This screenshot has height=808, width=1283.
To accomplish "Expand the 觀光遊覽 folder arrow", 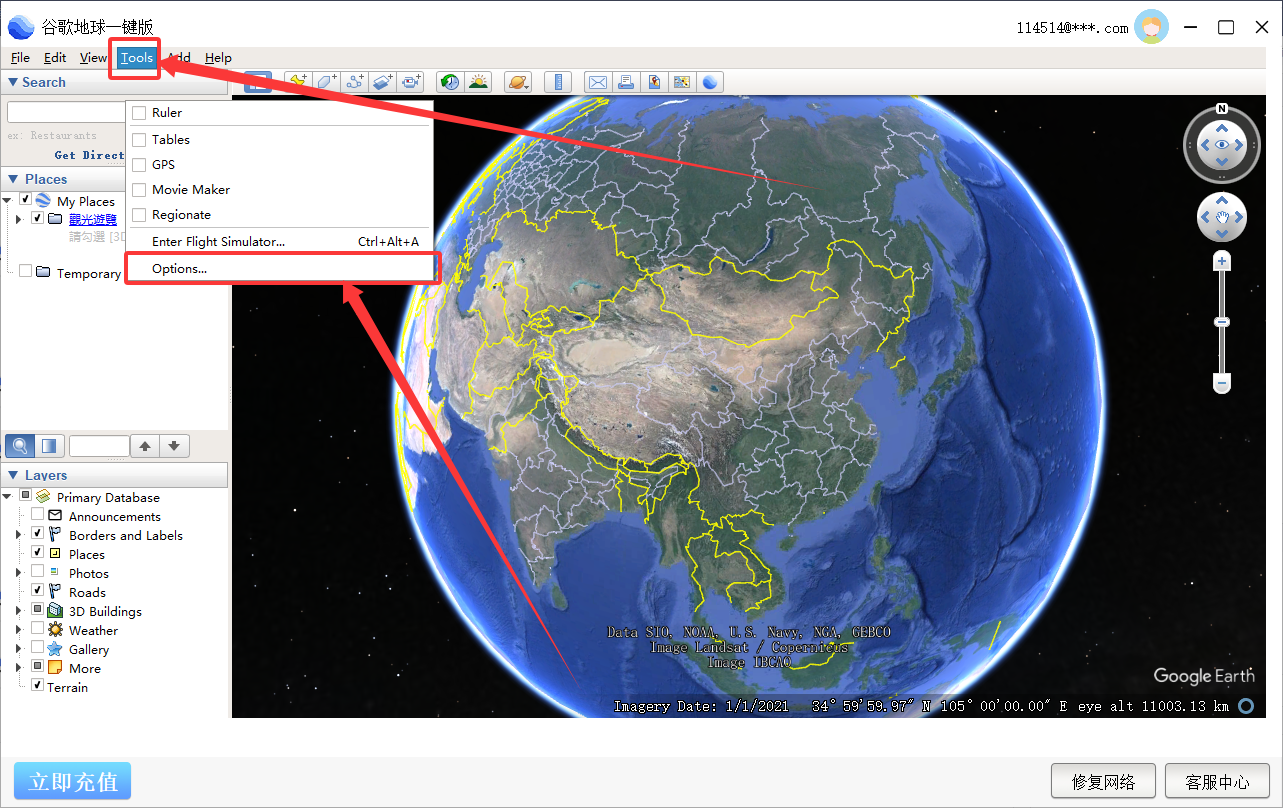I will [19, 218].
